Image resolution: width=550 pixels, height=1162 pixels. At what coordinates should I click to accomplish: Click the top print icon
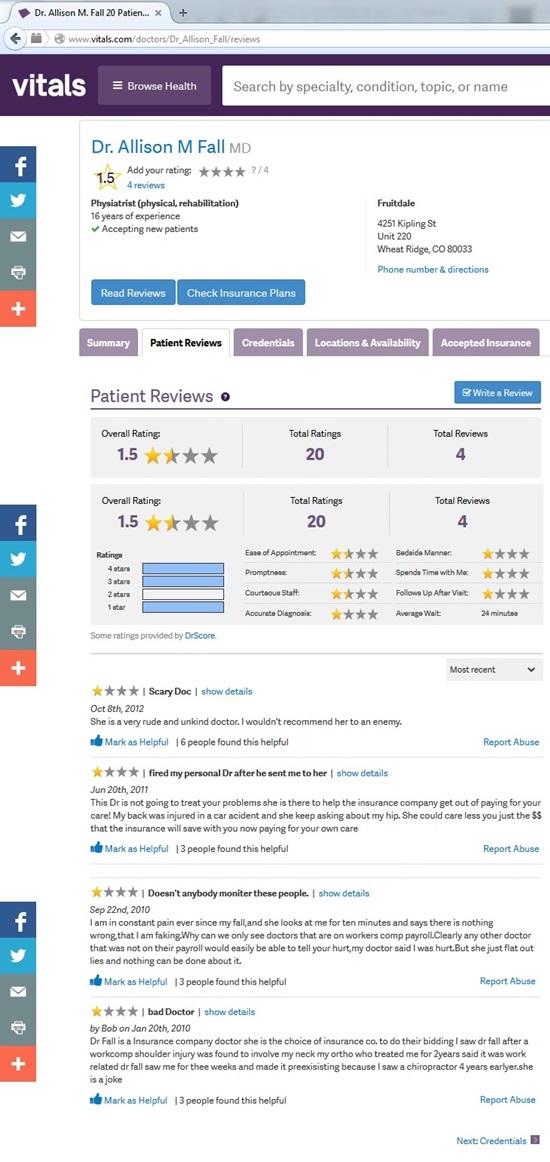18,273
